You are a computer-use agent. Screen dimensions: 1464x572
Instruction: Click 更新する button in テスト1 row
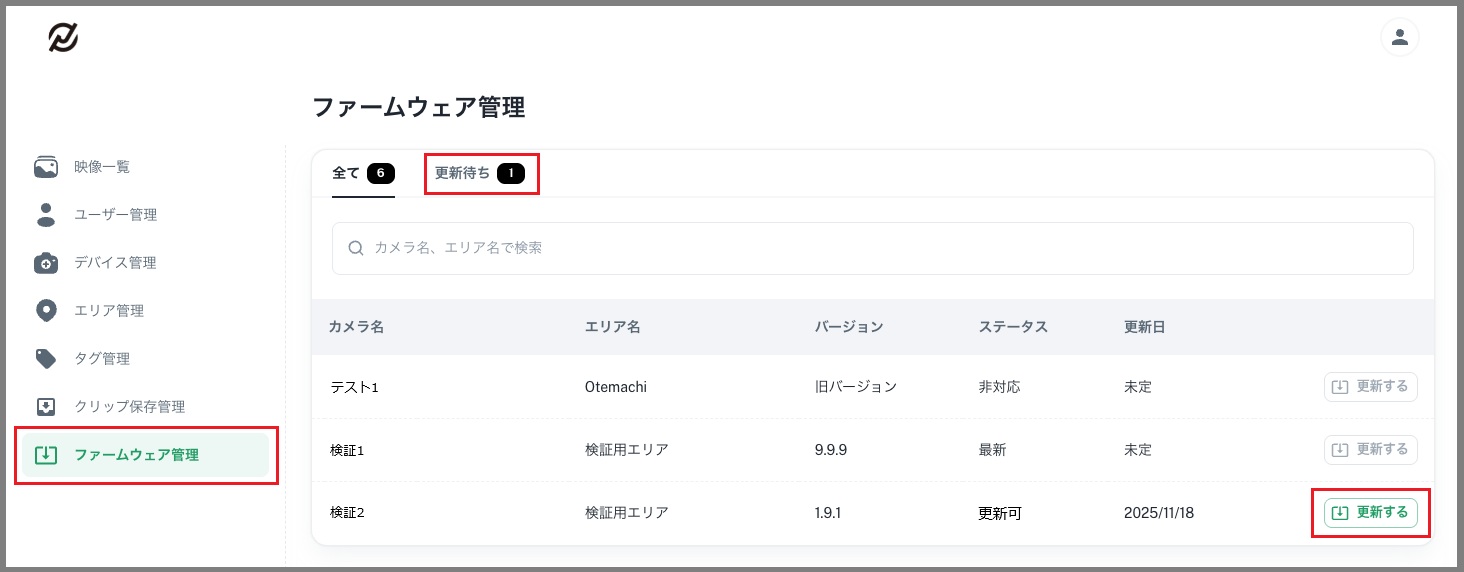(1370, 387)
